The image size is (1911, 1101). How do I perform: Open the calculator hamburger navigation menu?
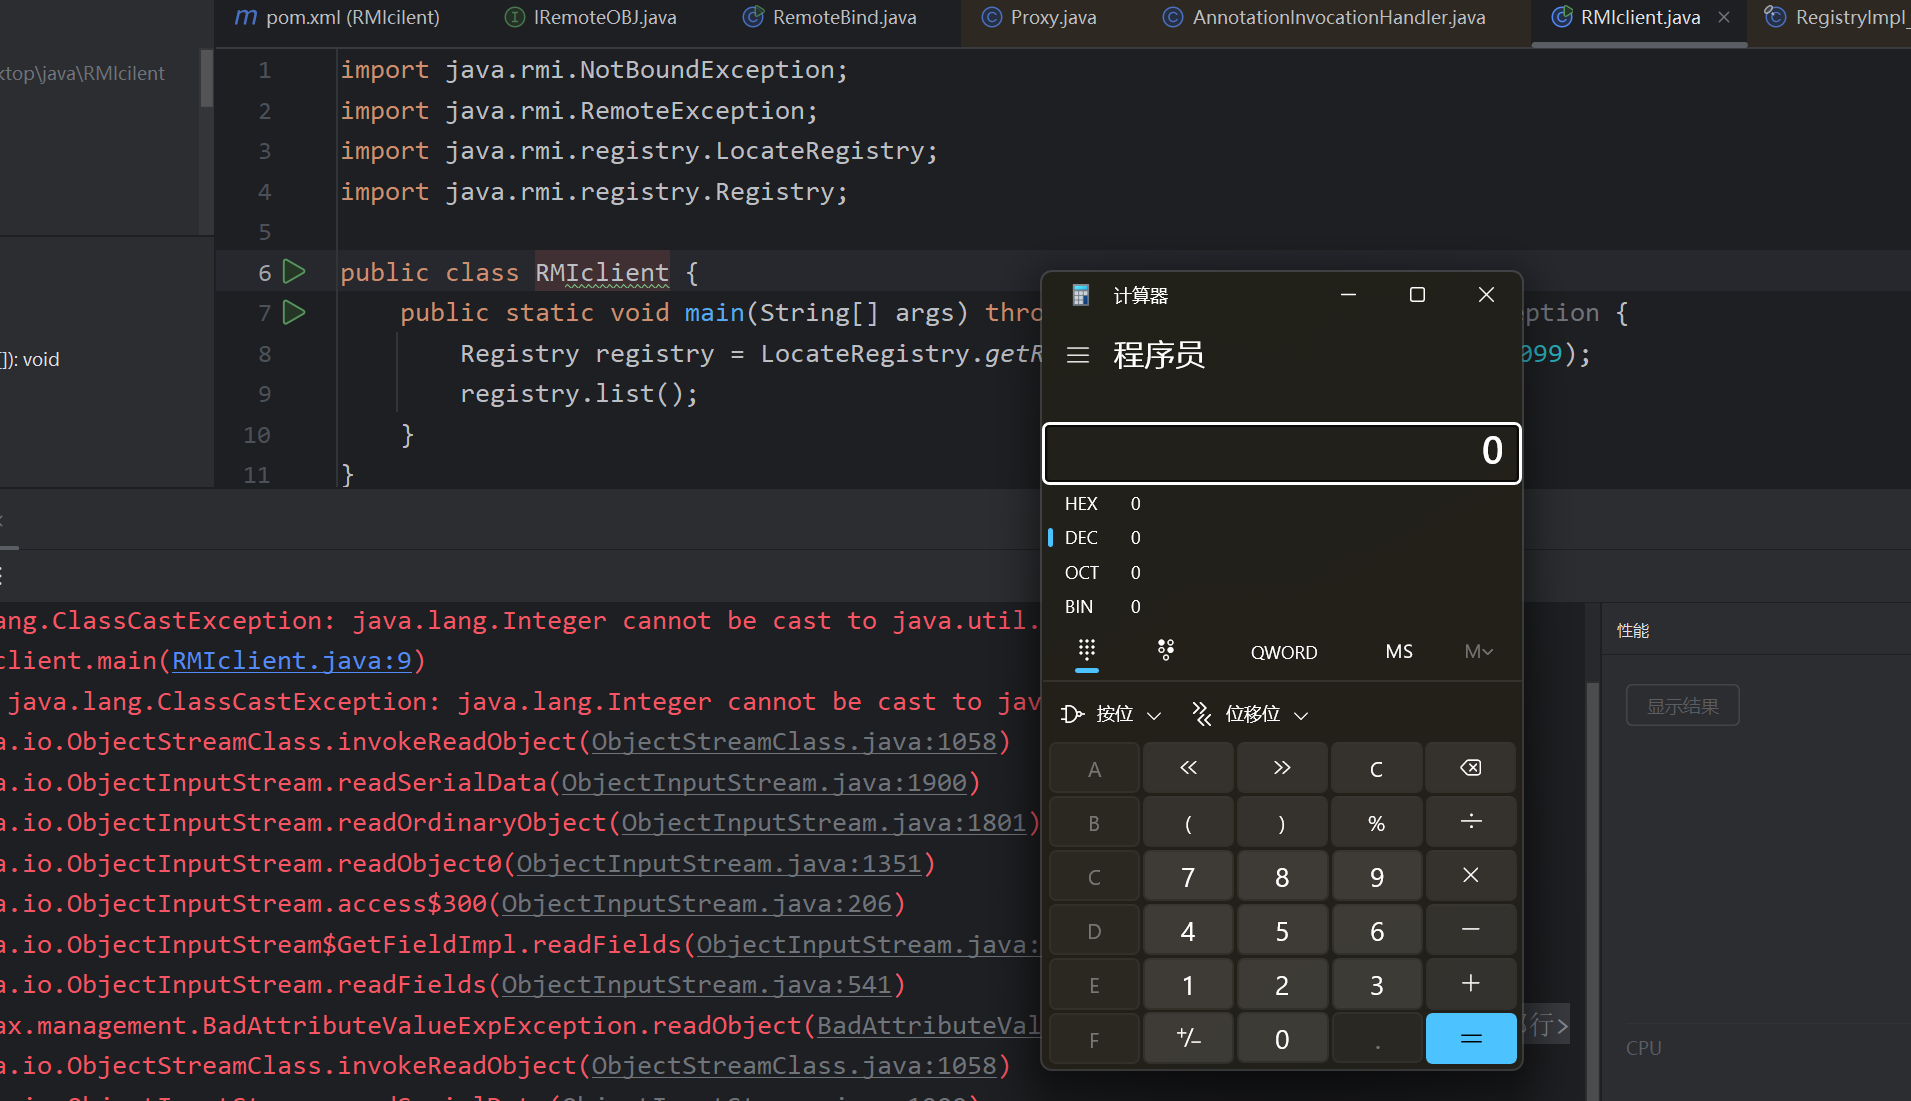(1077, 355)
